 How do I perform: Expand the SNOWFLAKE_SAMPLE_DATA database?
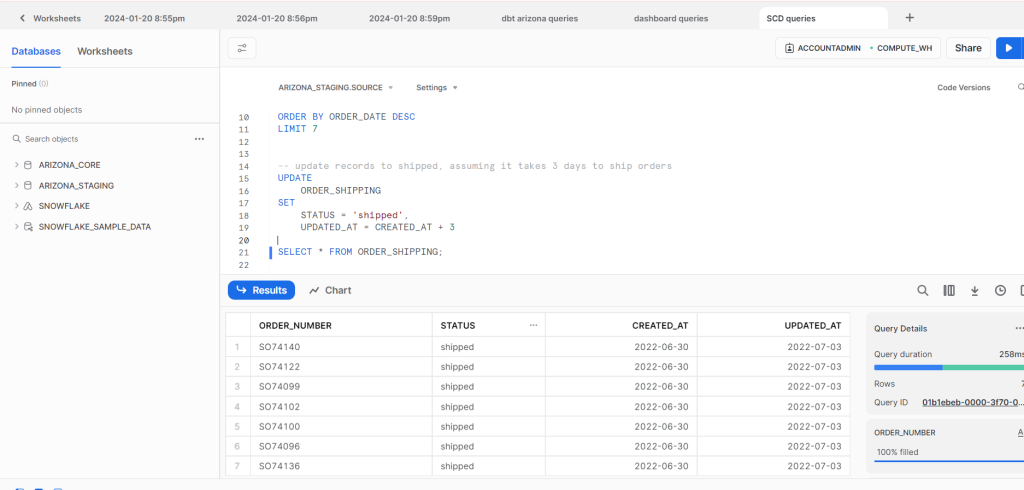[16, 227]
